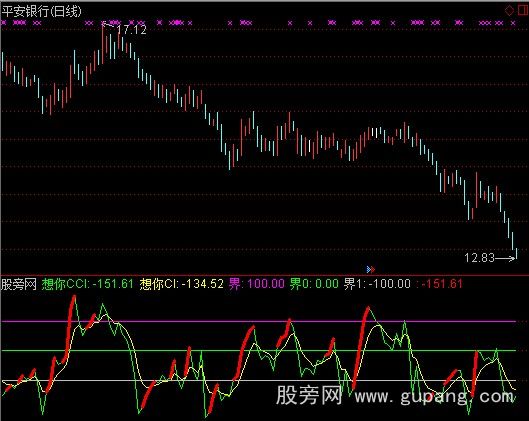Click the 界1: -100.00 white label

pos(377,284)
